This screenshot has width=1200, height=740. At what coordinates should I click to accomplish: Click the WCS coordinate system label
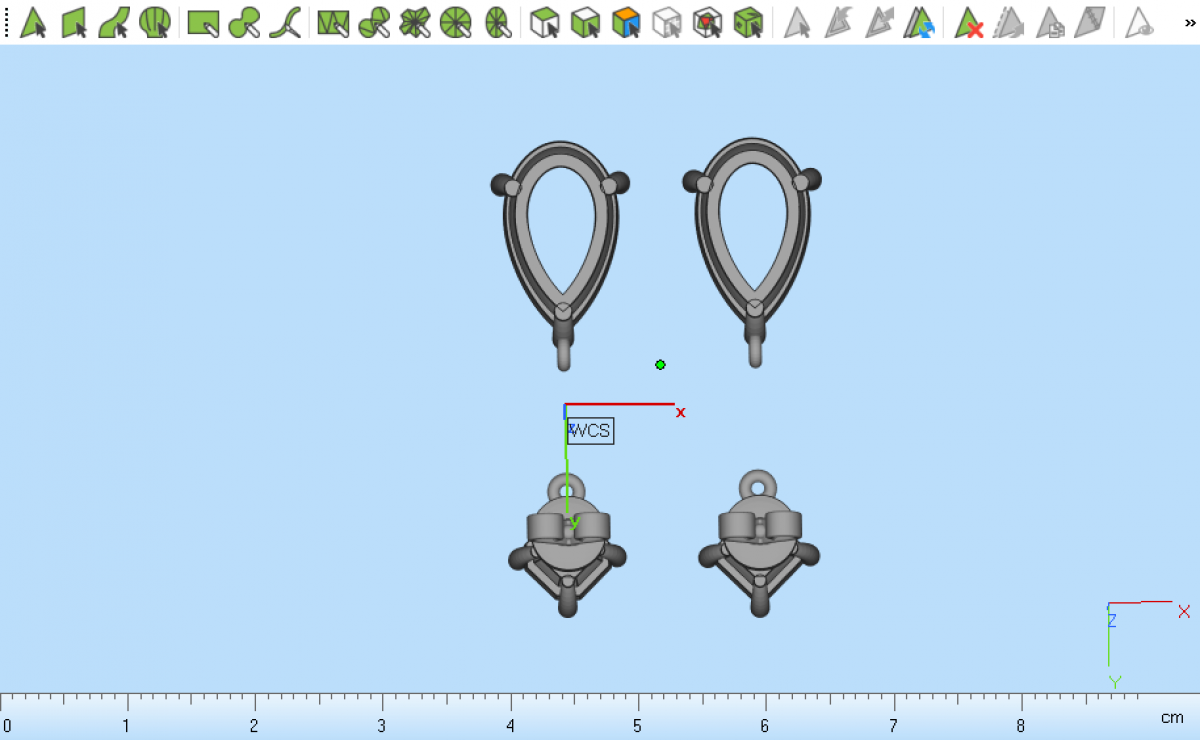click(x=590, y=431)
